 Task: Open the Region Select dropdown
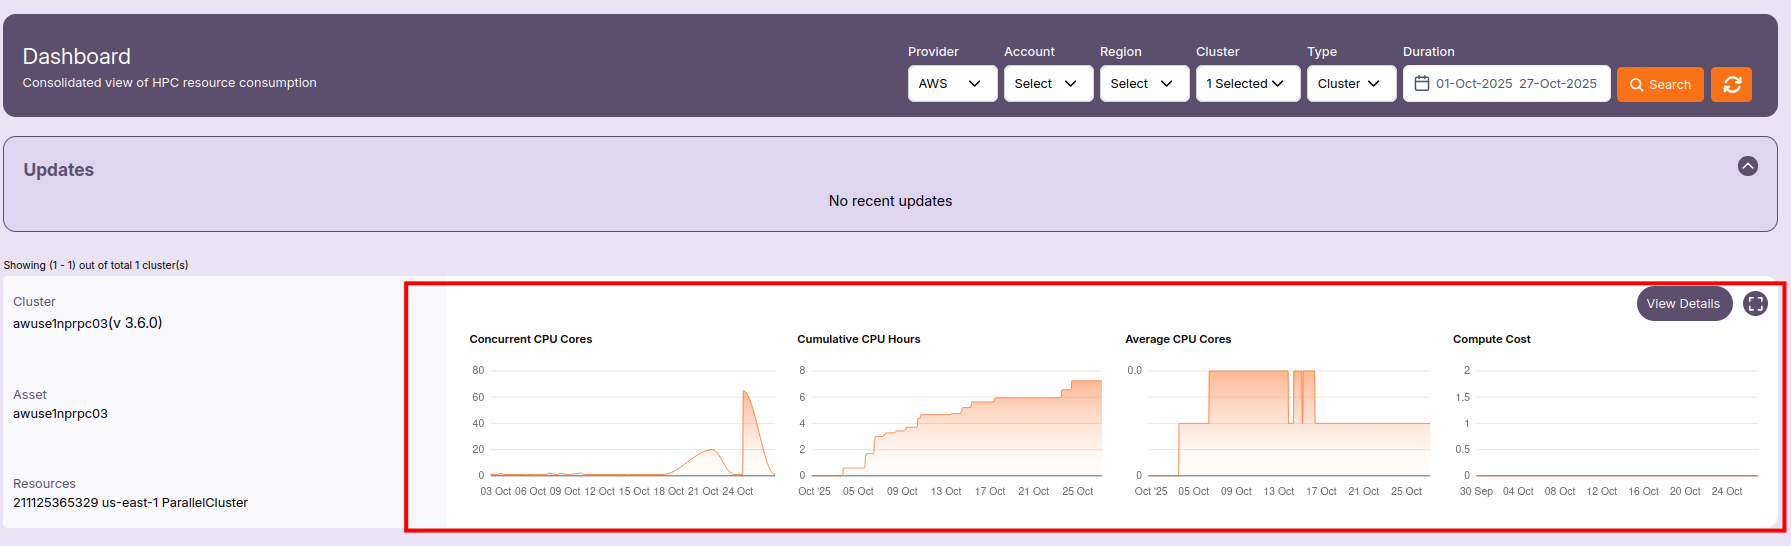[x=1144, y=84]
